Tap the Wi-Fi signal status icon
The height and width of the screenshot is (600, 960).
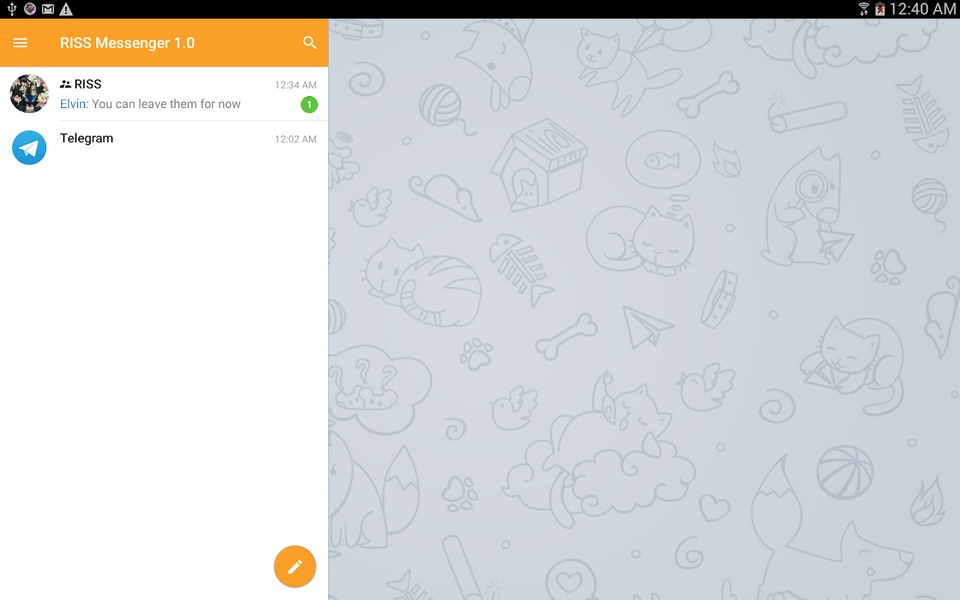[863, 9]
